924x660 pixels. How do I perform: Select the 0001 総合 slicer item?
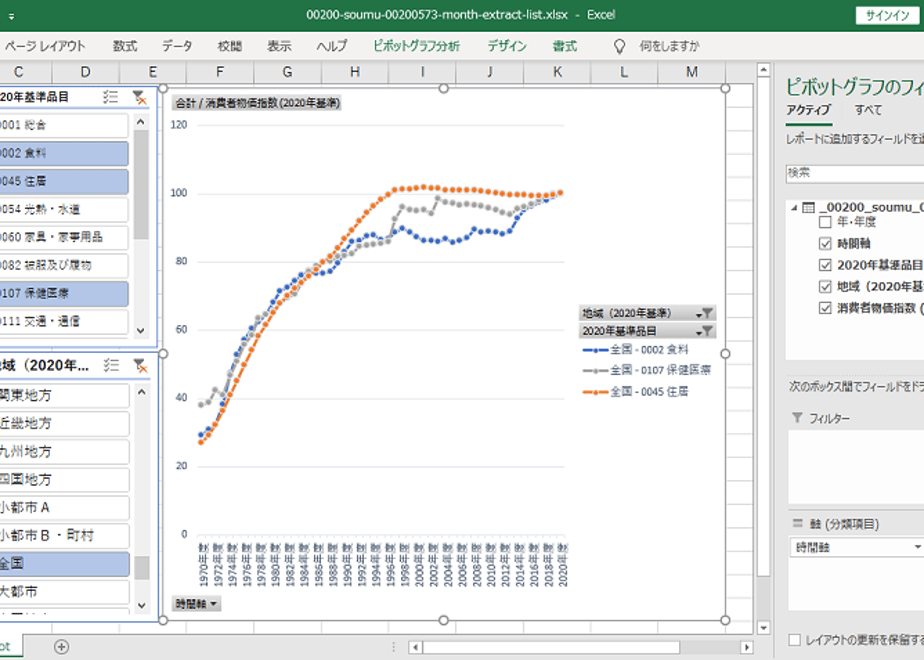[64, 125]
